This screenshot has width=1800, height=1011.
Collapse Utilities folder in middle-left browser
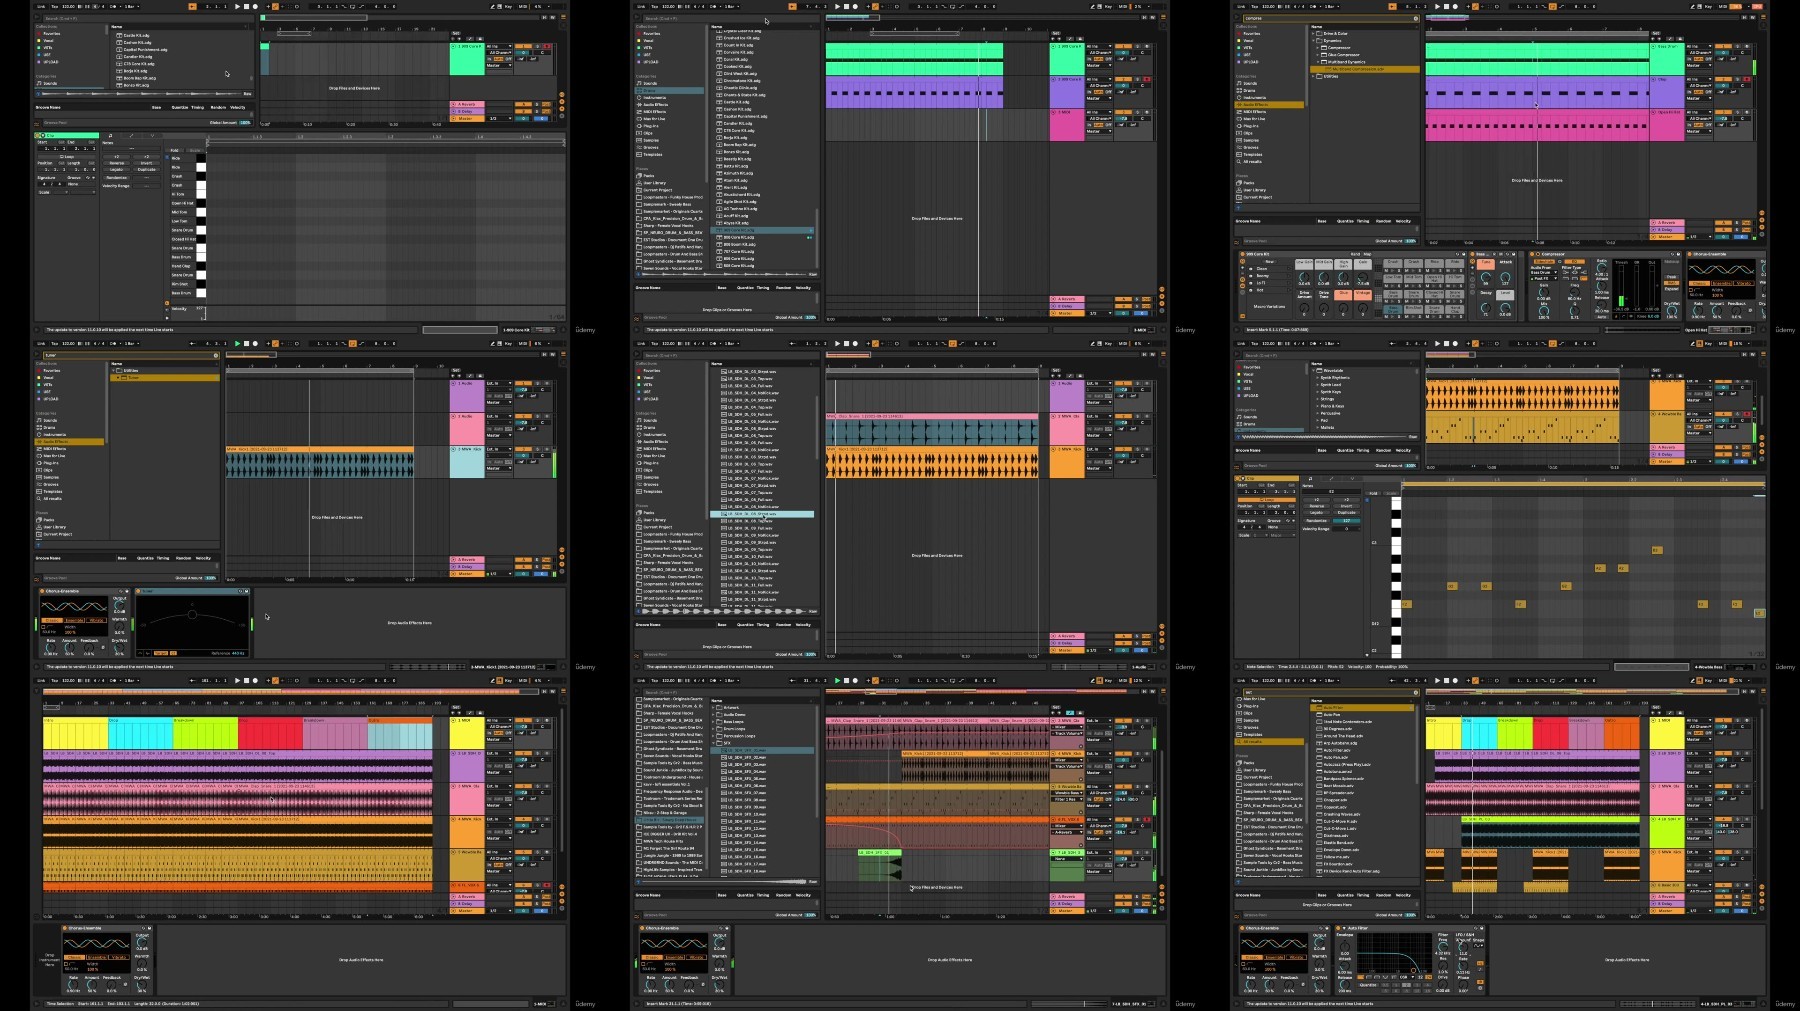click(x=113, y=371)
